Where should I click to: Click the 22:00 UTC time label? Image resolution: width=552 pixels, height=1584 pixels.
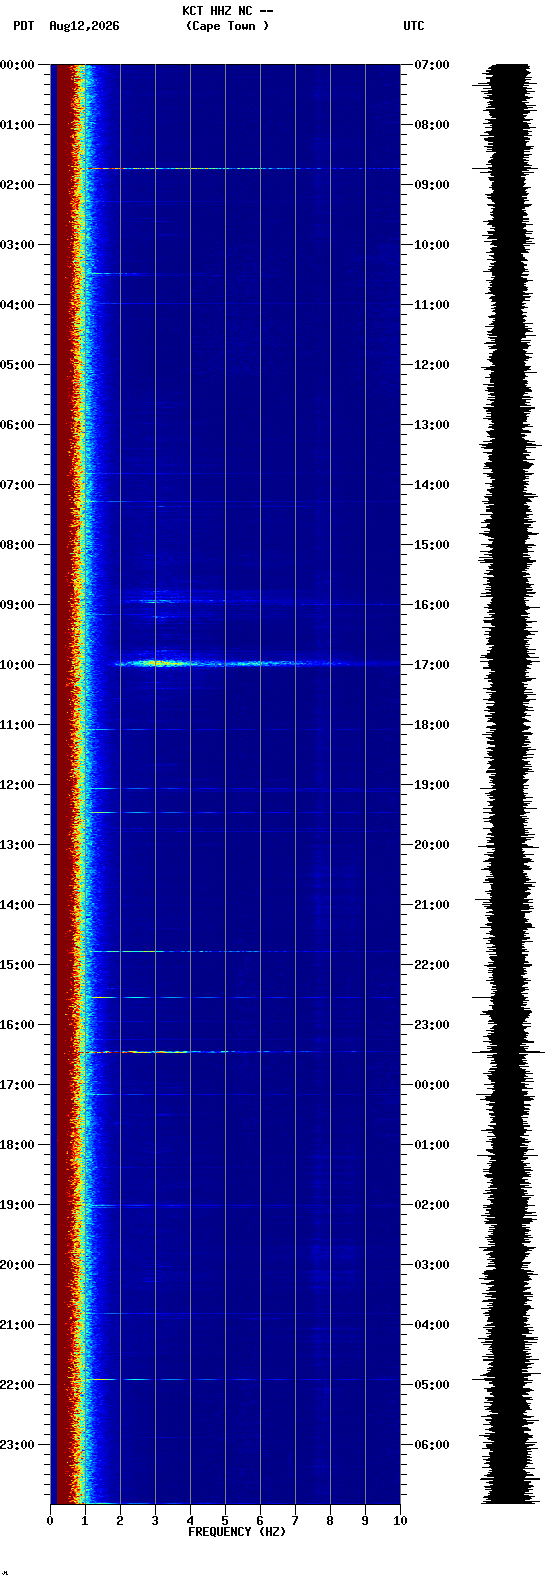pos(432,965)
